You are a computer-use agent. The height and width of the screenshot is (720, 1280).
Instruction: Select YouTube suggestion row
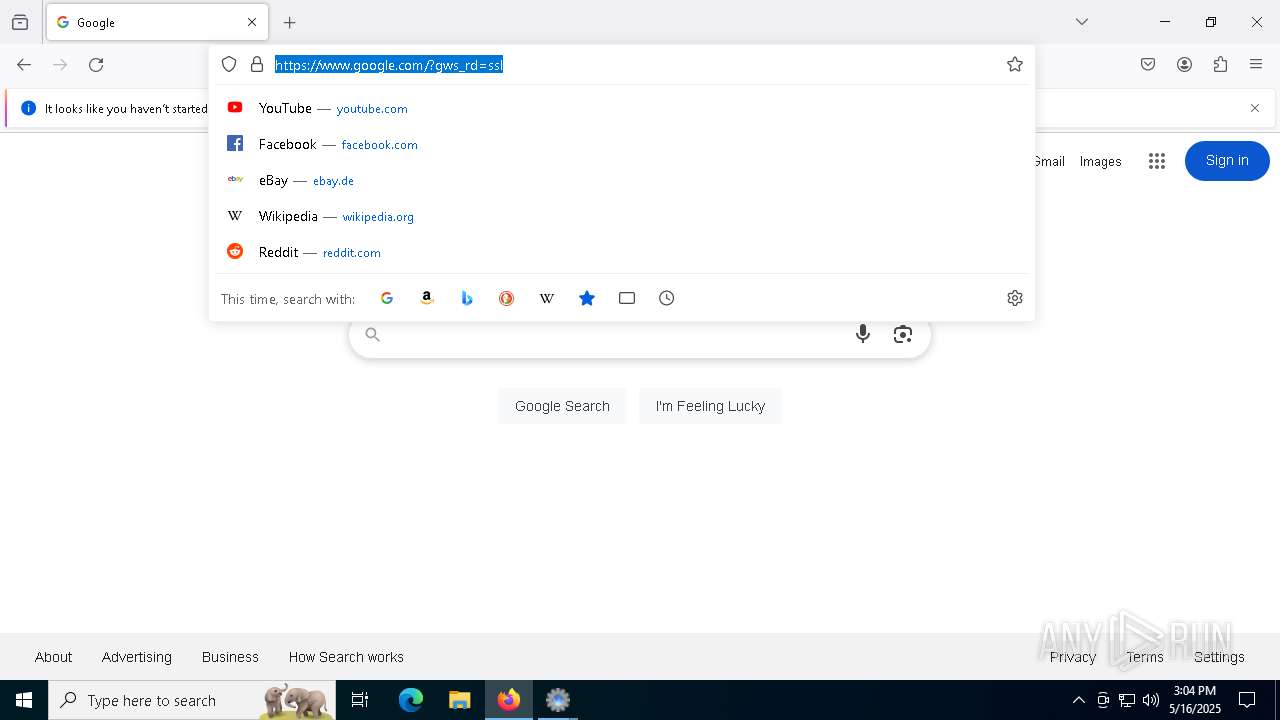pyautogui.click(x=622, y=108)
